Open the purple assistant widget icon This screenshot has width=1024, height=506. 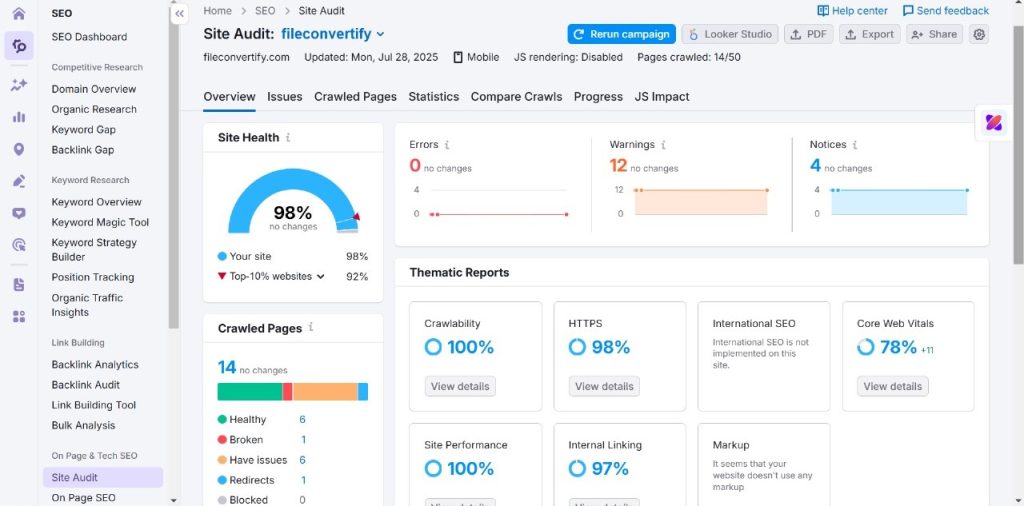pyautogui.click(x=994, y=123)
